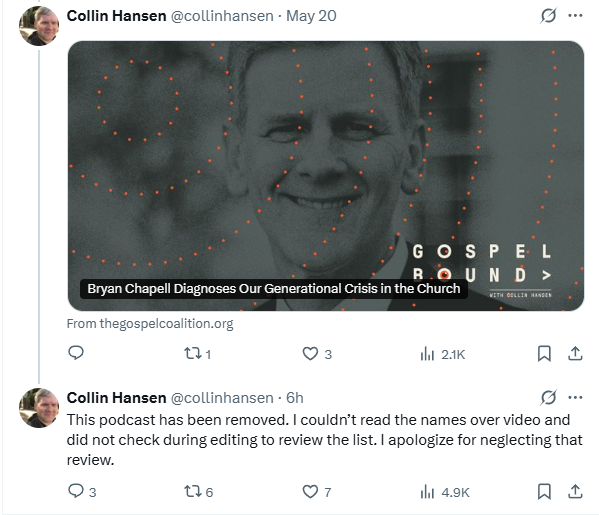Like the May 20 tweet with 3 likes
This screenshot has width=599, height=515.
317,354
